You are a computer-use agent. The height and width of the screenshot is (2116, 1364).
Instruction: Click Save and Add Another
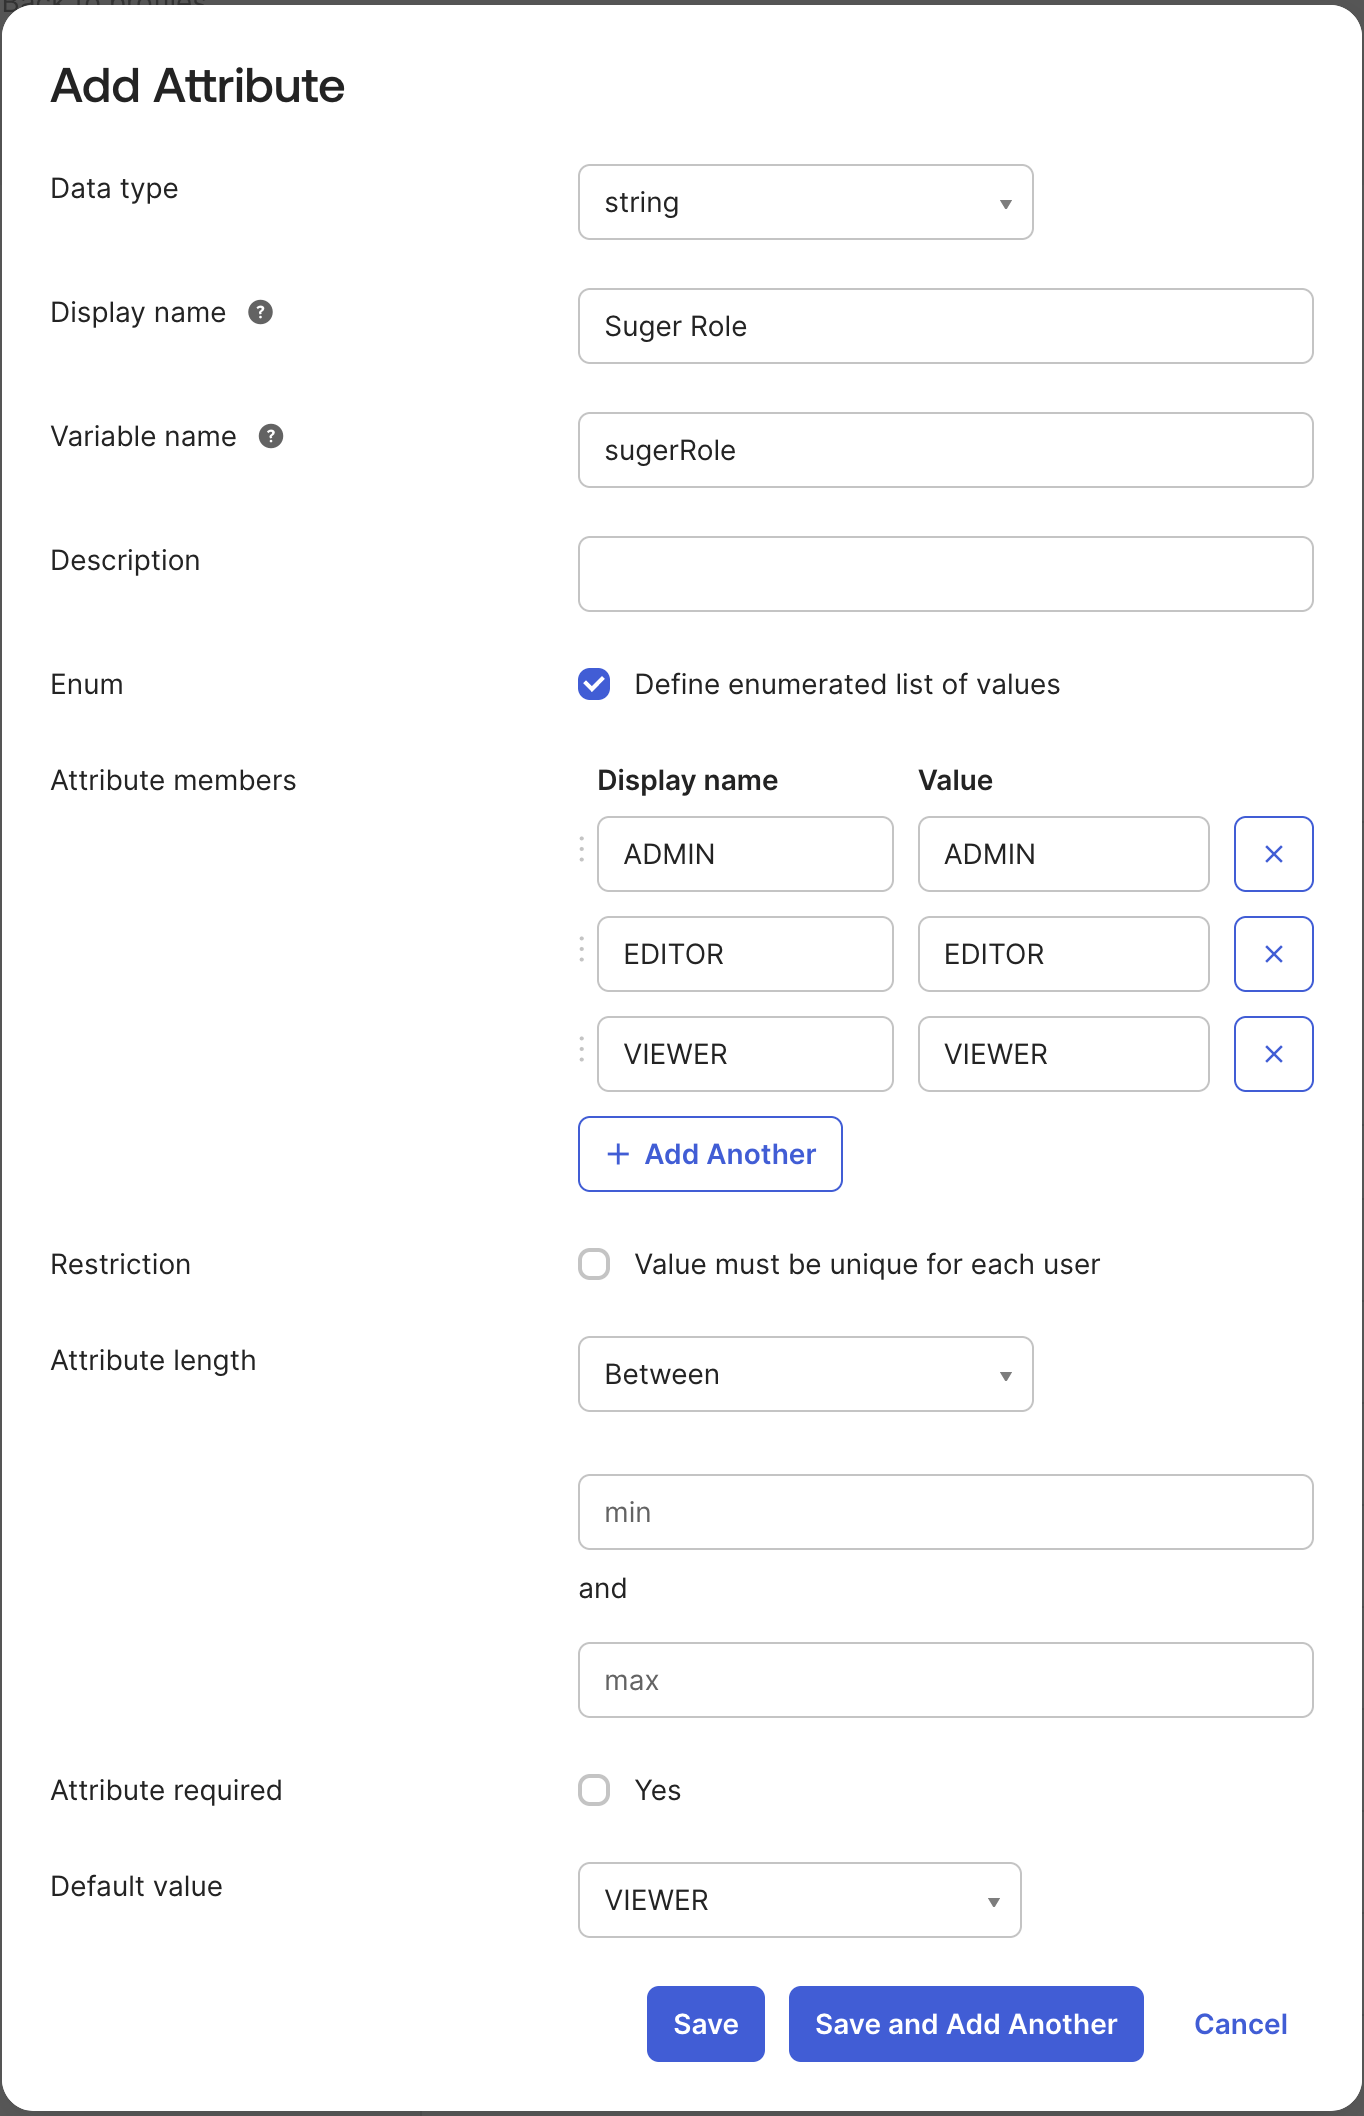(x=965, y=2024)
